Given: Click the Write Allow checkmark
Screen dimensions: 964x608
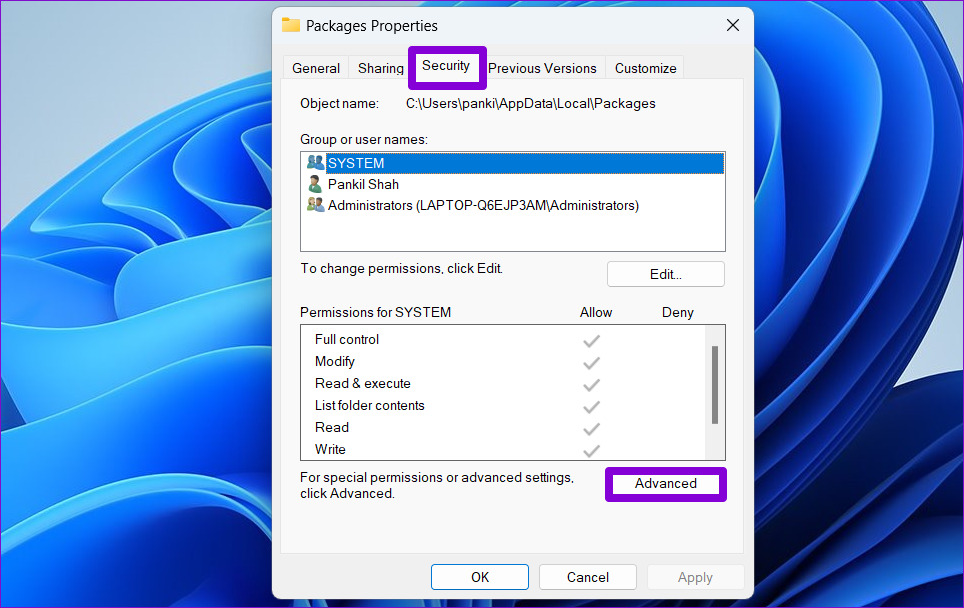Looking at the screenshot, I should [x=591, y=451].
